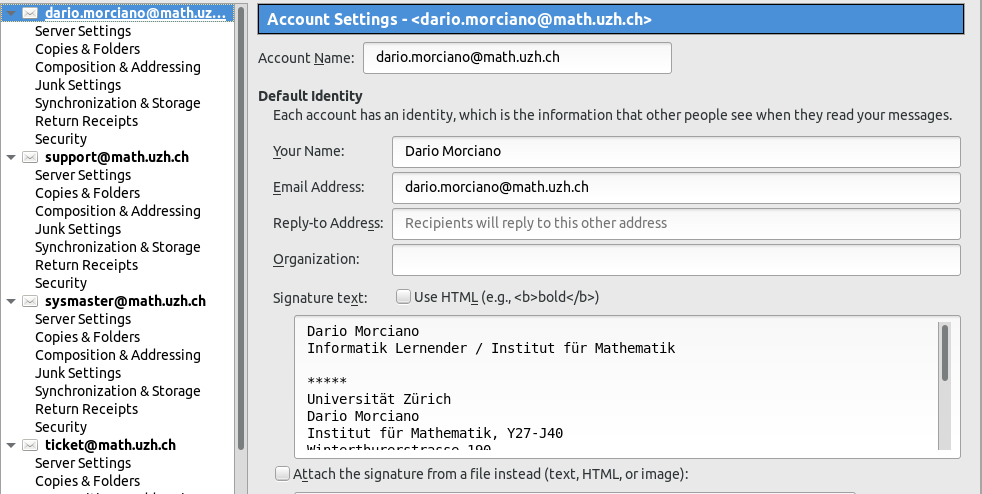
Task: Open Server Settings under dario.morciano account
Action: pos(83,31)
